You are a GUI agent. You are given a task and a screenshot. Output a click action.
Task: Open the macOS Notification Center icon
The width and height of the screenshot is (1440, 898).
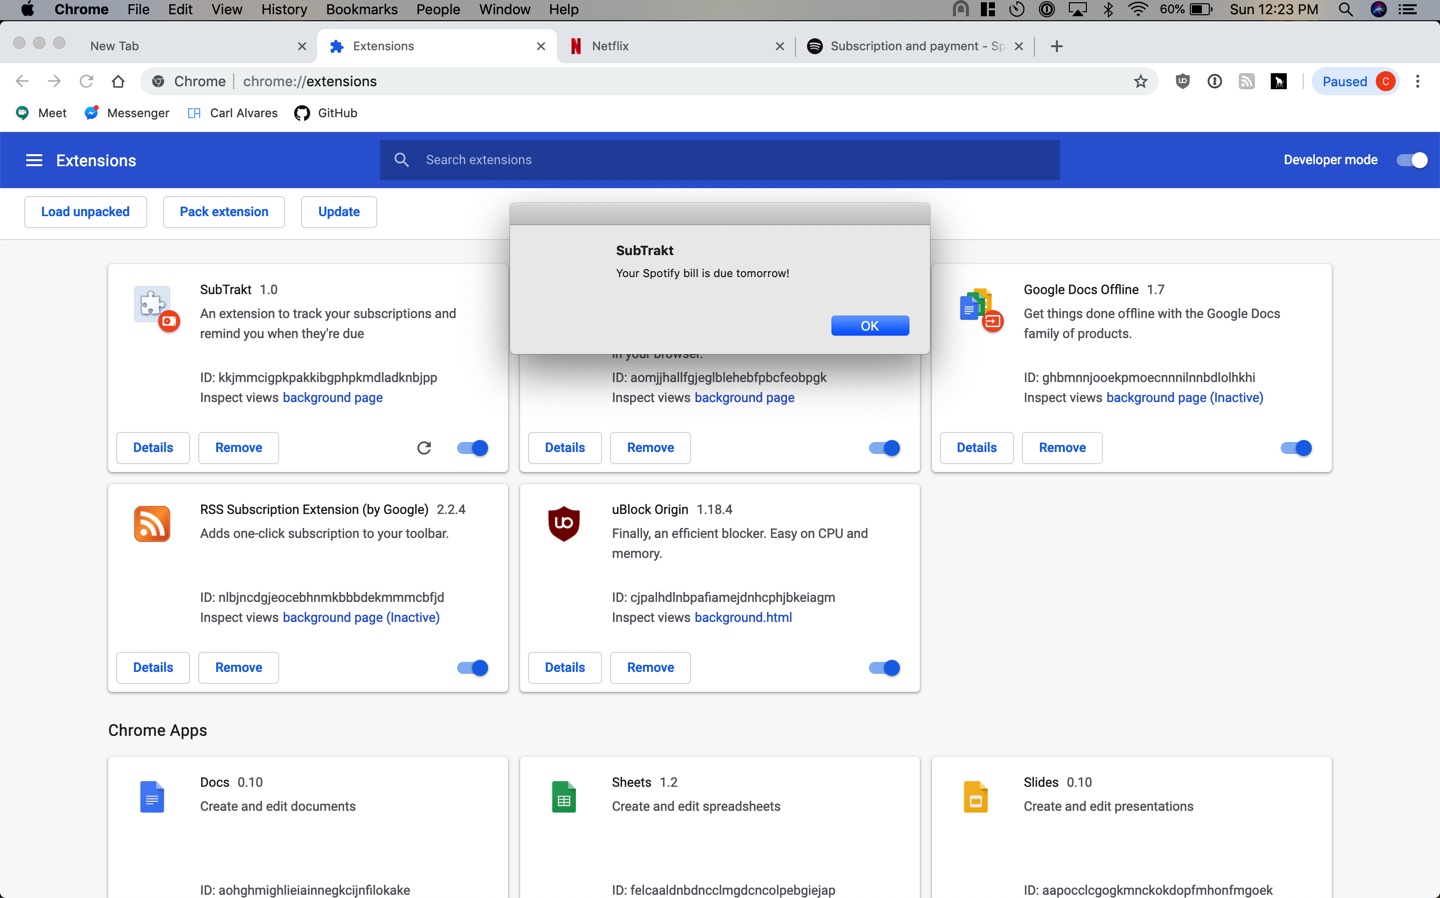tap(1408, 9)
